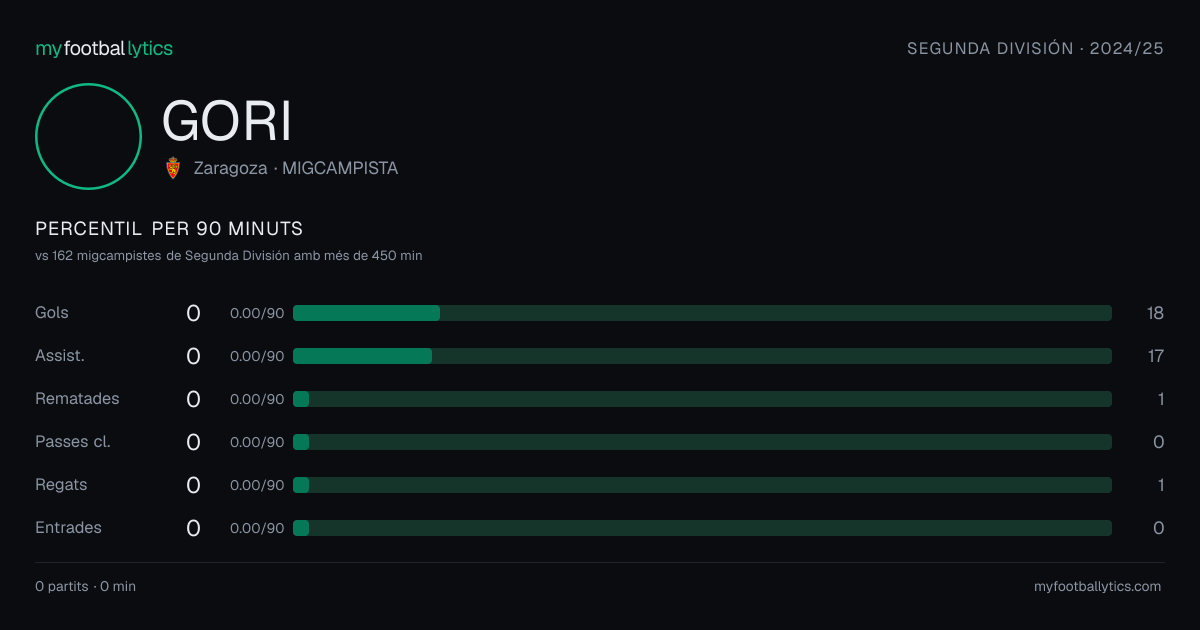The width and height of the screenshot is (1200, 630).
Task: Click the Passes cl. percentile bar
Action: point(702,442)
